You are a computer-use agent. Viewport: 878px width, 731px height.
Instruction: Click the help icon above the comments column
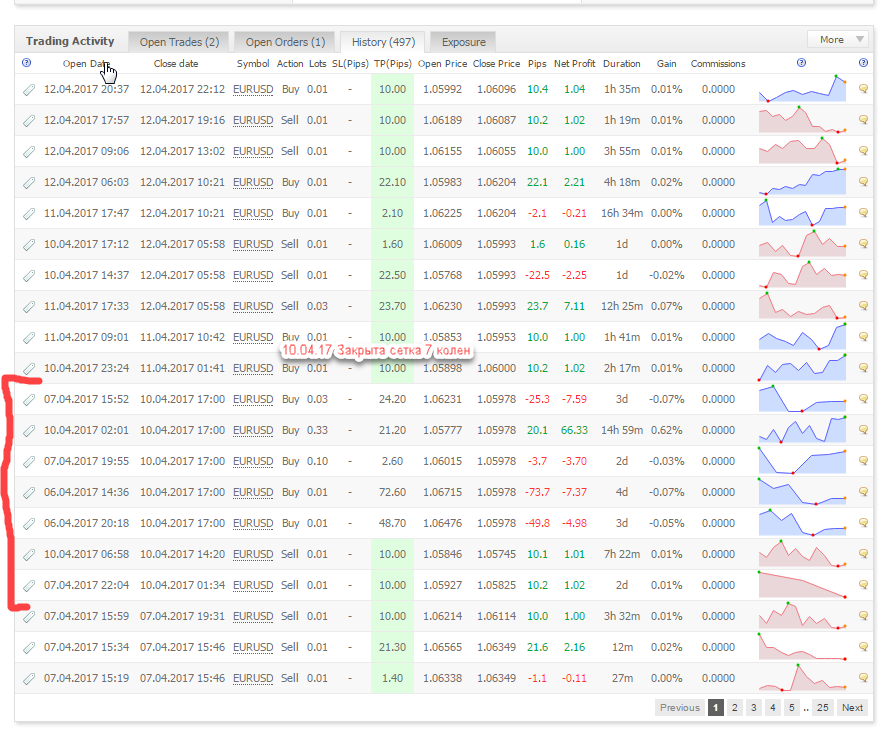point(863,63)
